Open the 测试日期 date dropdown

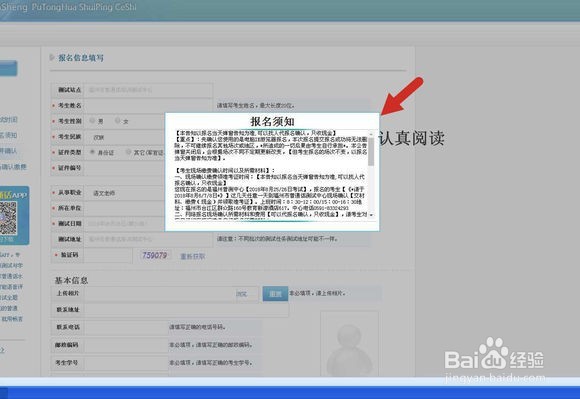(x=125, y=223)
